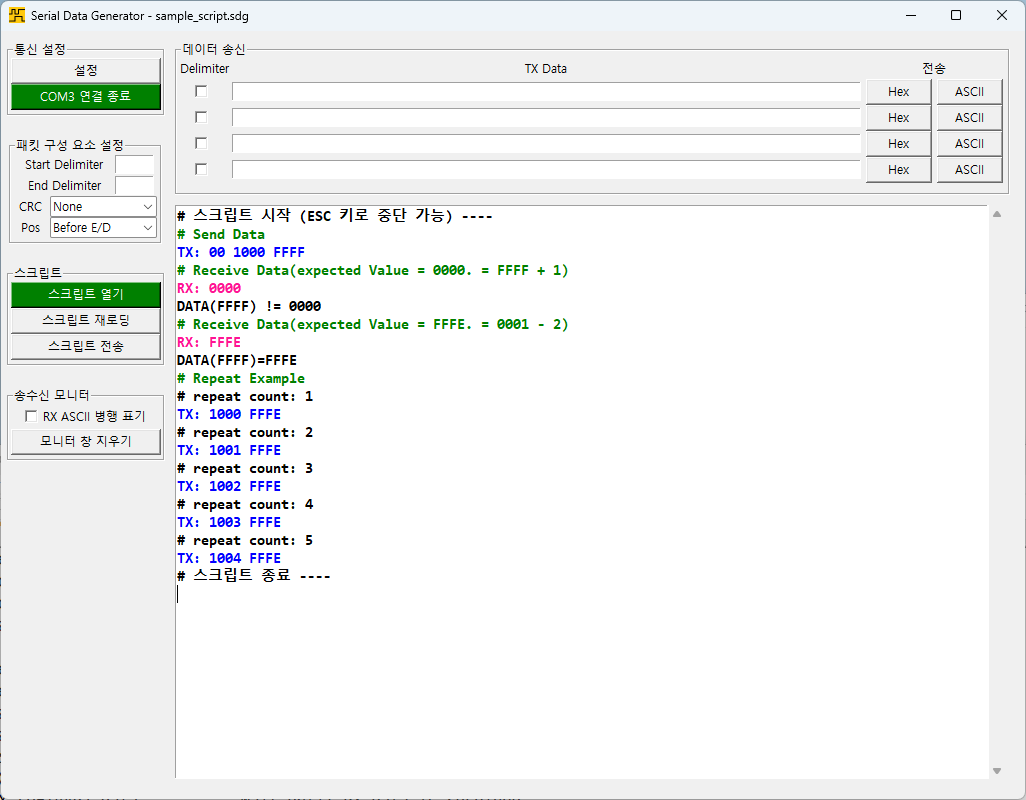Click the fourth TX Data input field
The image size is (1026, 800).
(x=546, y=169)
